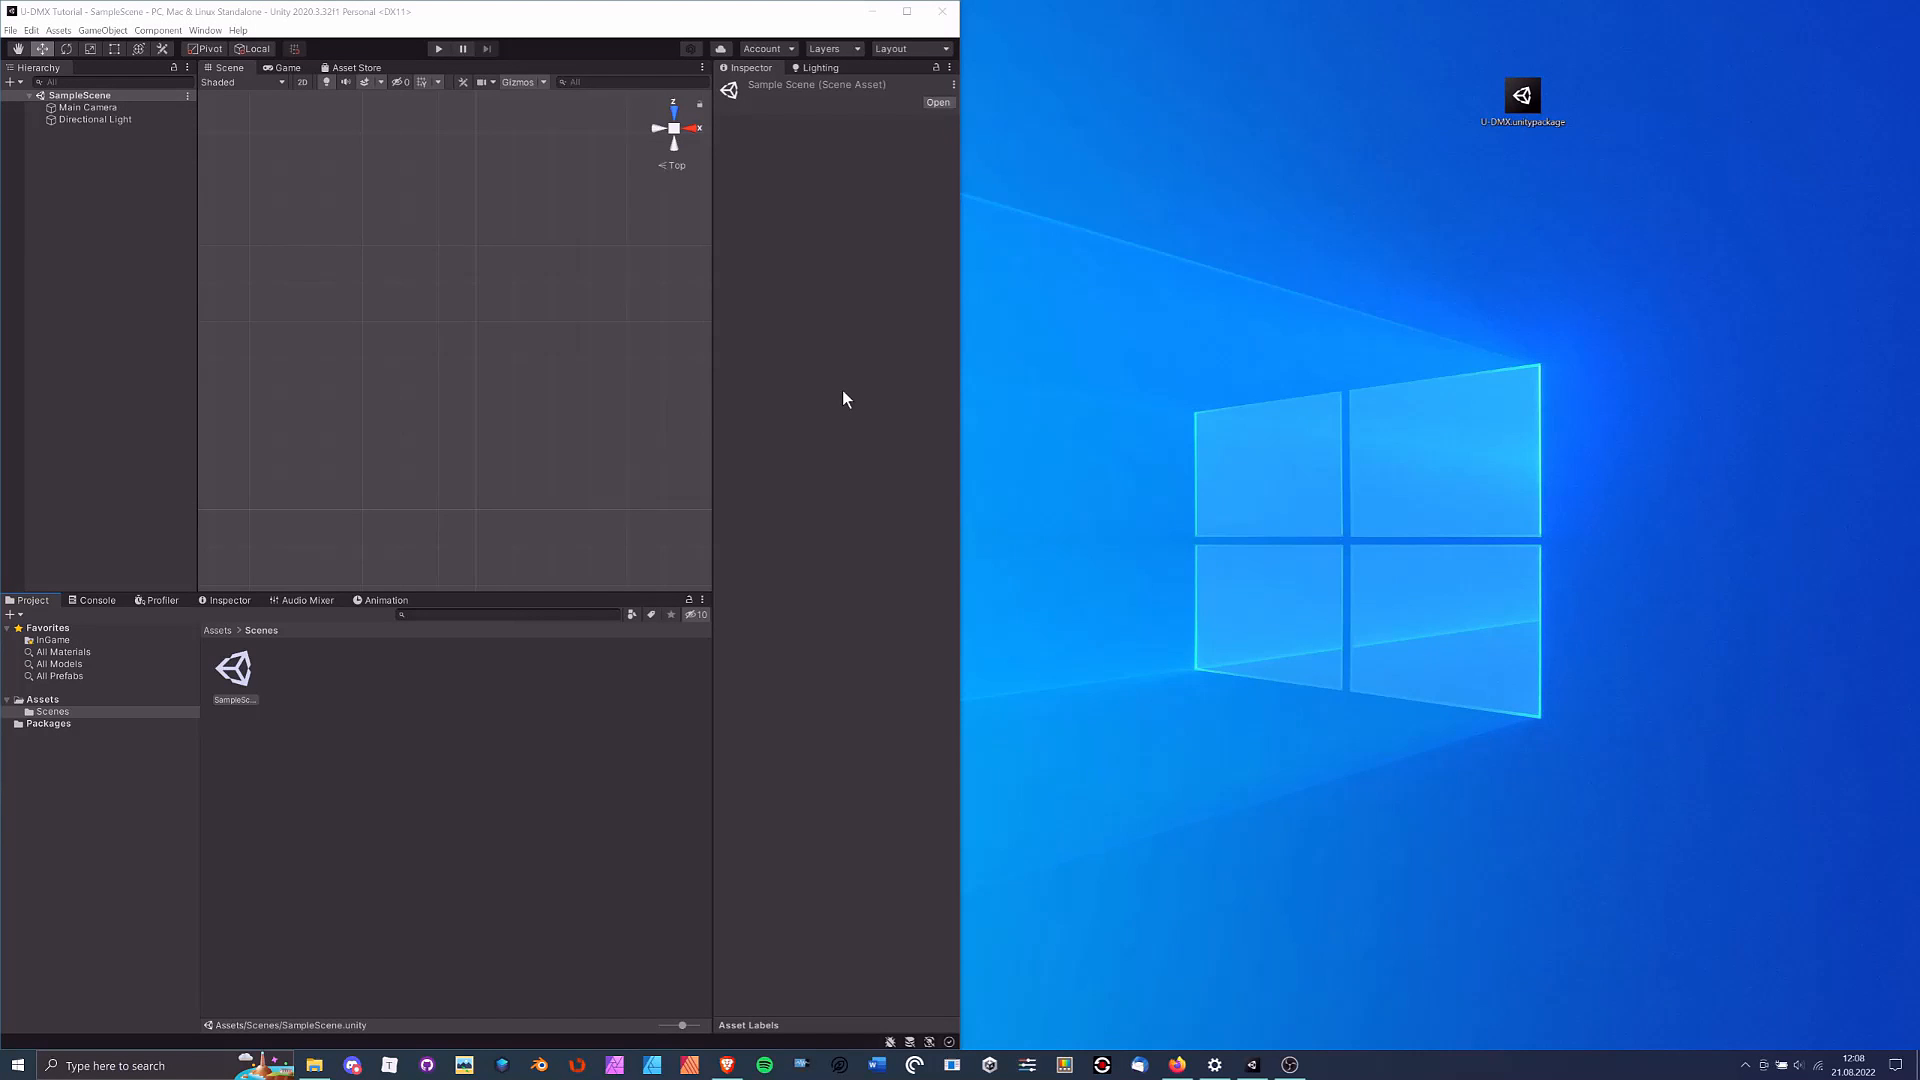
Task: Click Open button for Sample Scene asset
Action: pos(938,102)
